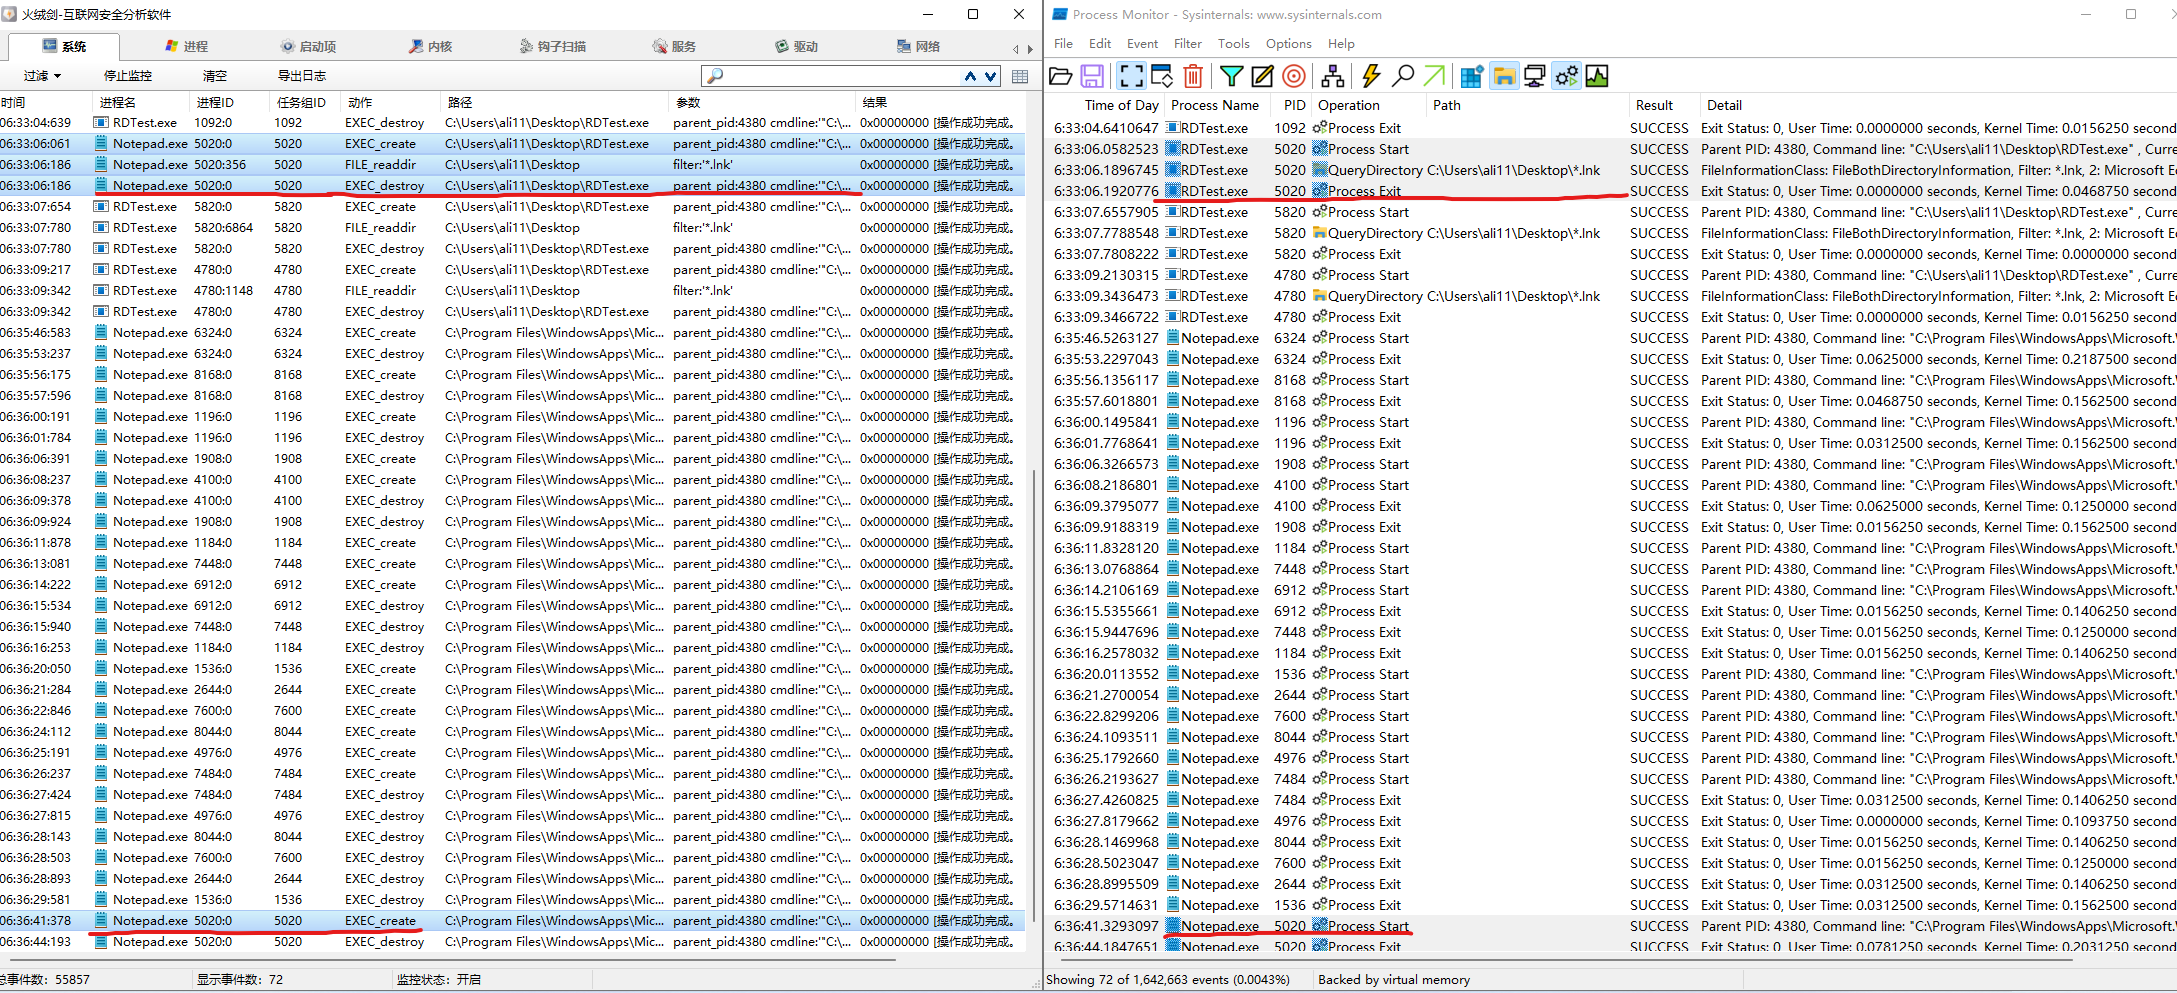
Task: Click the Process Name column header
Action: click(x=1215, y=105)
